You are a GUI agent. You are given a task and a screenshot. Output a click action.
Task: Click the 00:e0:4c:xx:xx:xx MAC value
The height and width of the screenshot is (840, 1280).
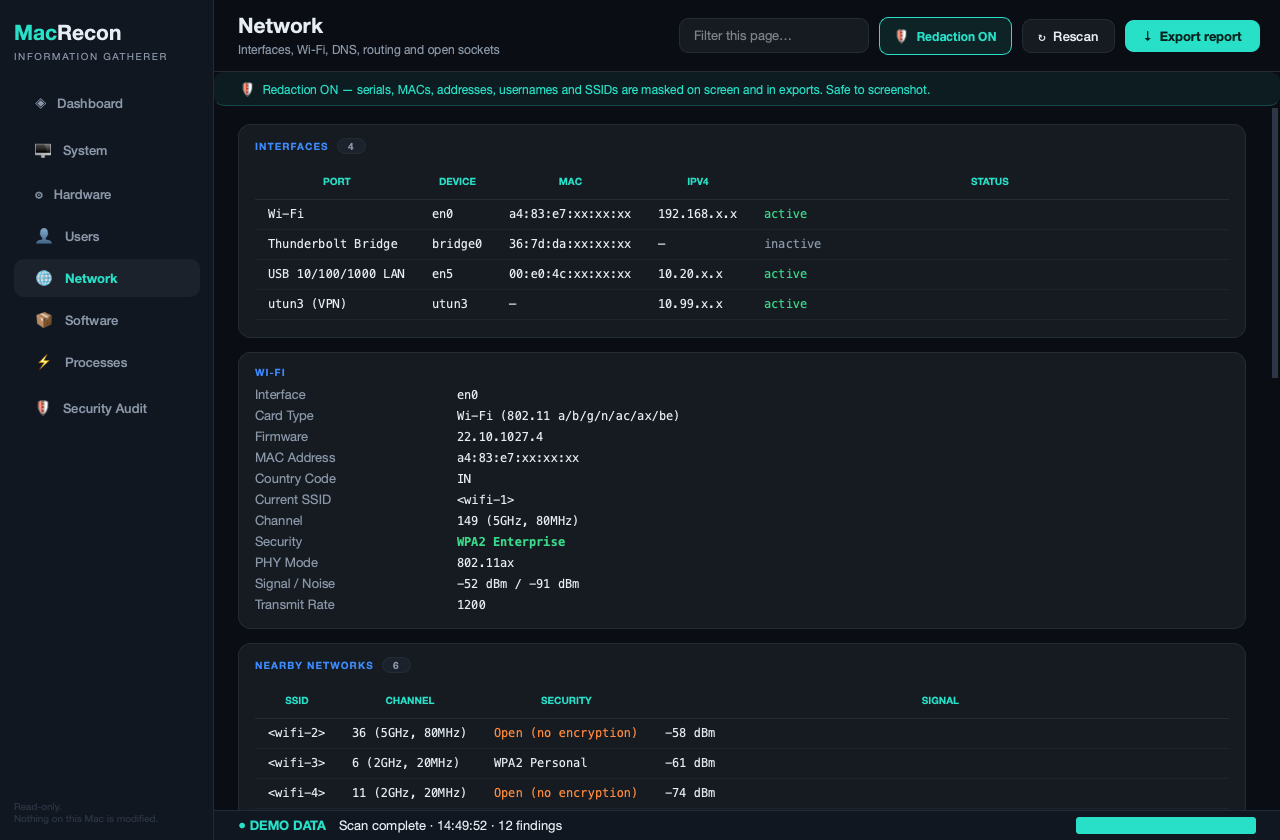[x=570, y=274]
